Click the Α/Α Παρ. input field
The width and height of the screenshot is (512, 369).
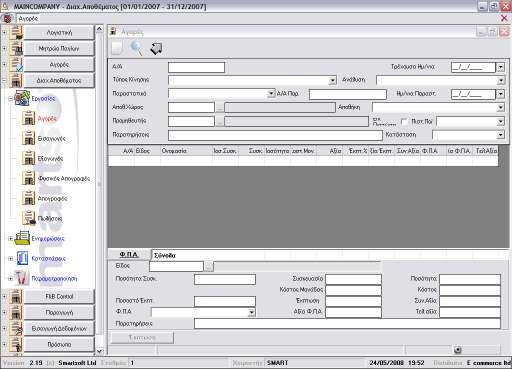pyautogui.click(x=348, y=94)
